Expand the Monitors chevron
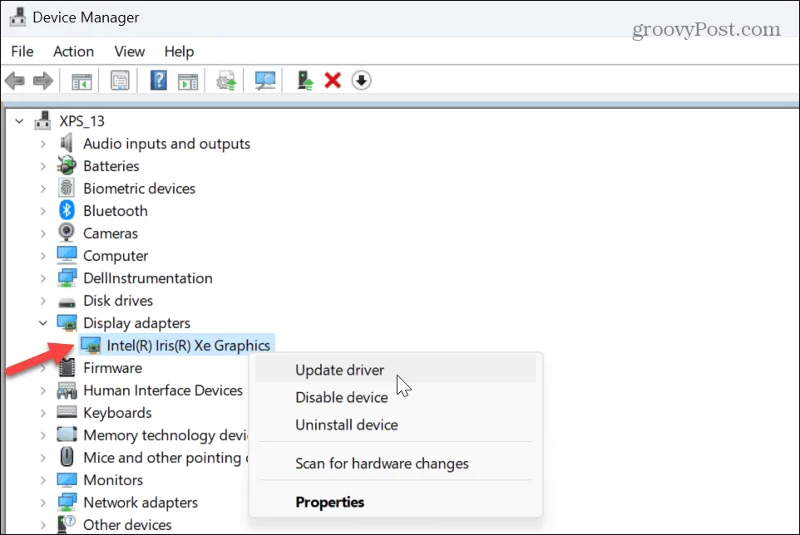This screenshot has height=535, width=800. coord(43,480)
